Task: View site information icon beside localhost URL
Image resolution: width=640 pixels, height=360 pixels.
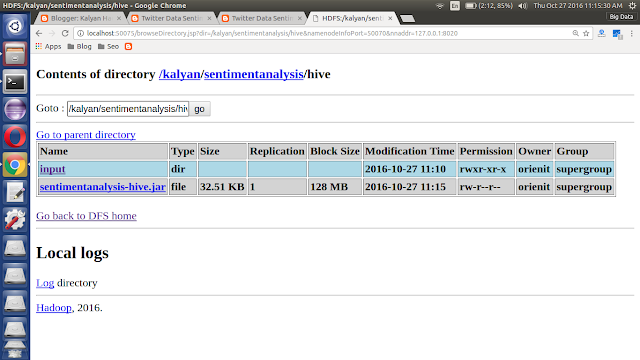Action: point(81,33)
